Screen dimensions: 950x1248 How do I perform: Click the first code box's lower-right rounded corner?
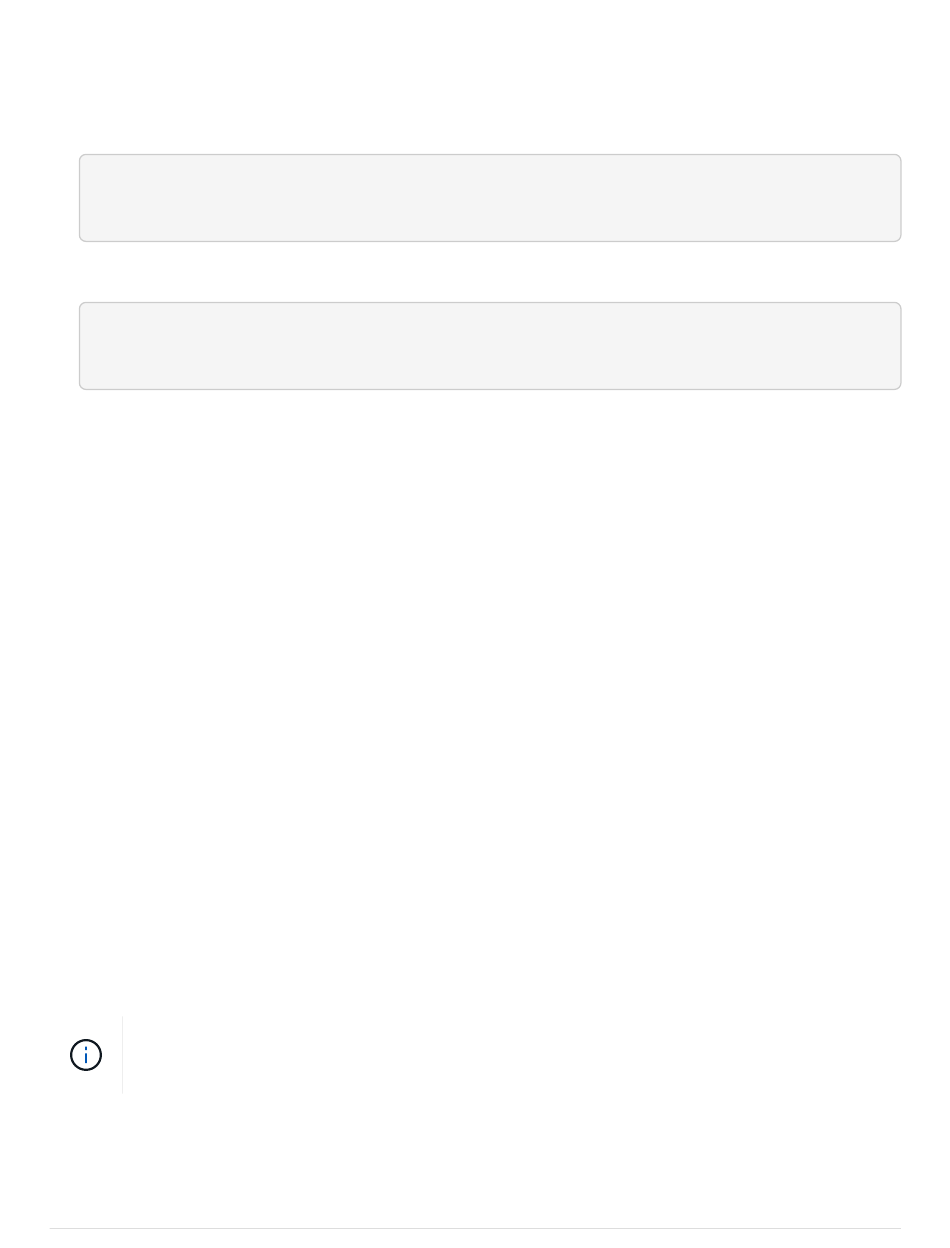pos(897,238)
